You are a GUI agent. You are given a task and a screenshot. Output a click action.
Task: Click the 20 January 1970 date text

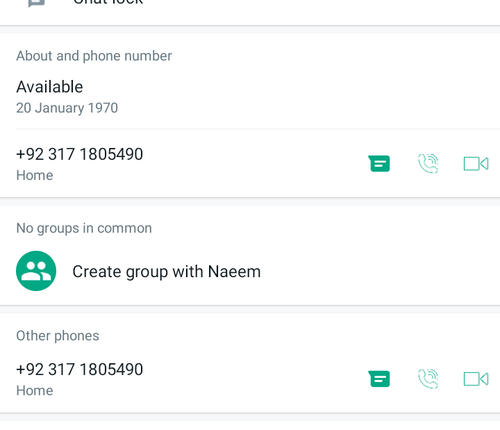pyautogui.click(x=67, y=108)
